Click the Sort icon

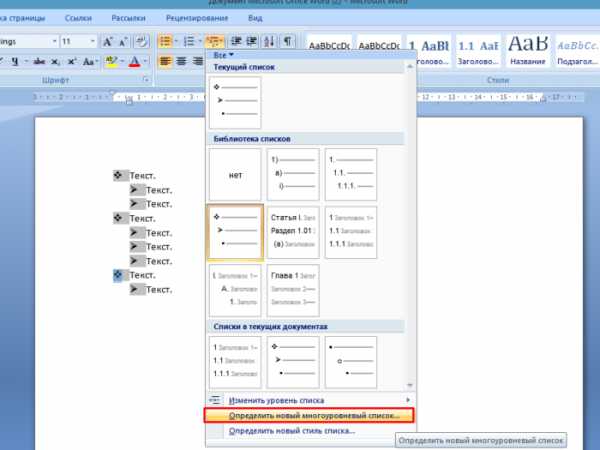pyautogui.click(x=269, y=41)
